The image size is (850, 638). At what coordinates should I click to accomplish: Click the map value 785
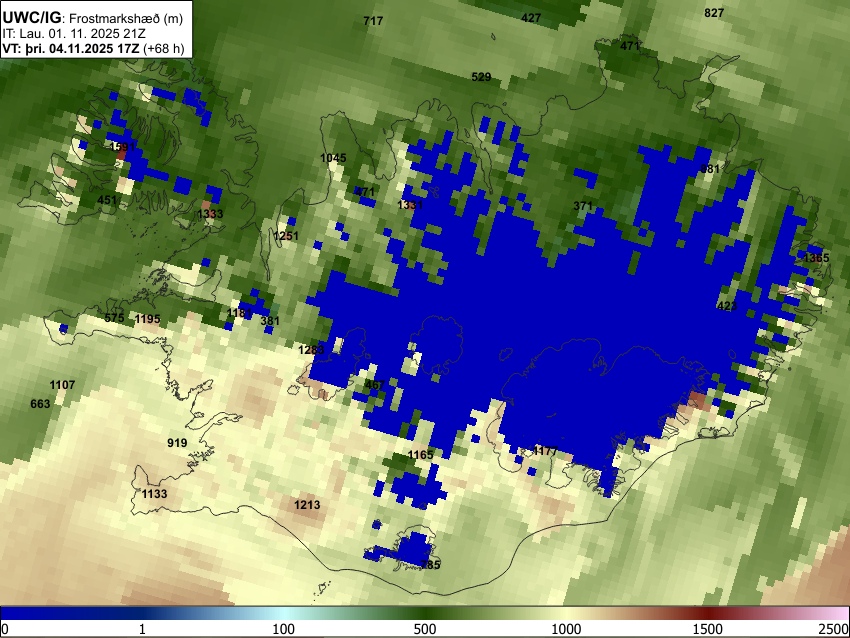tap(430, 565)
